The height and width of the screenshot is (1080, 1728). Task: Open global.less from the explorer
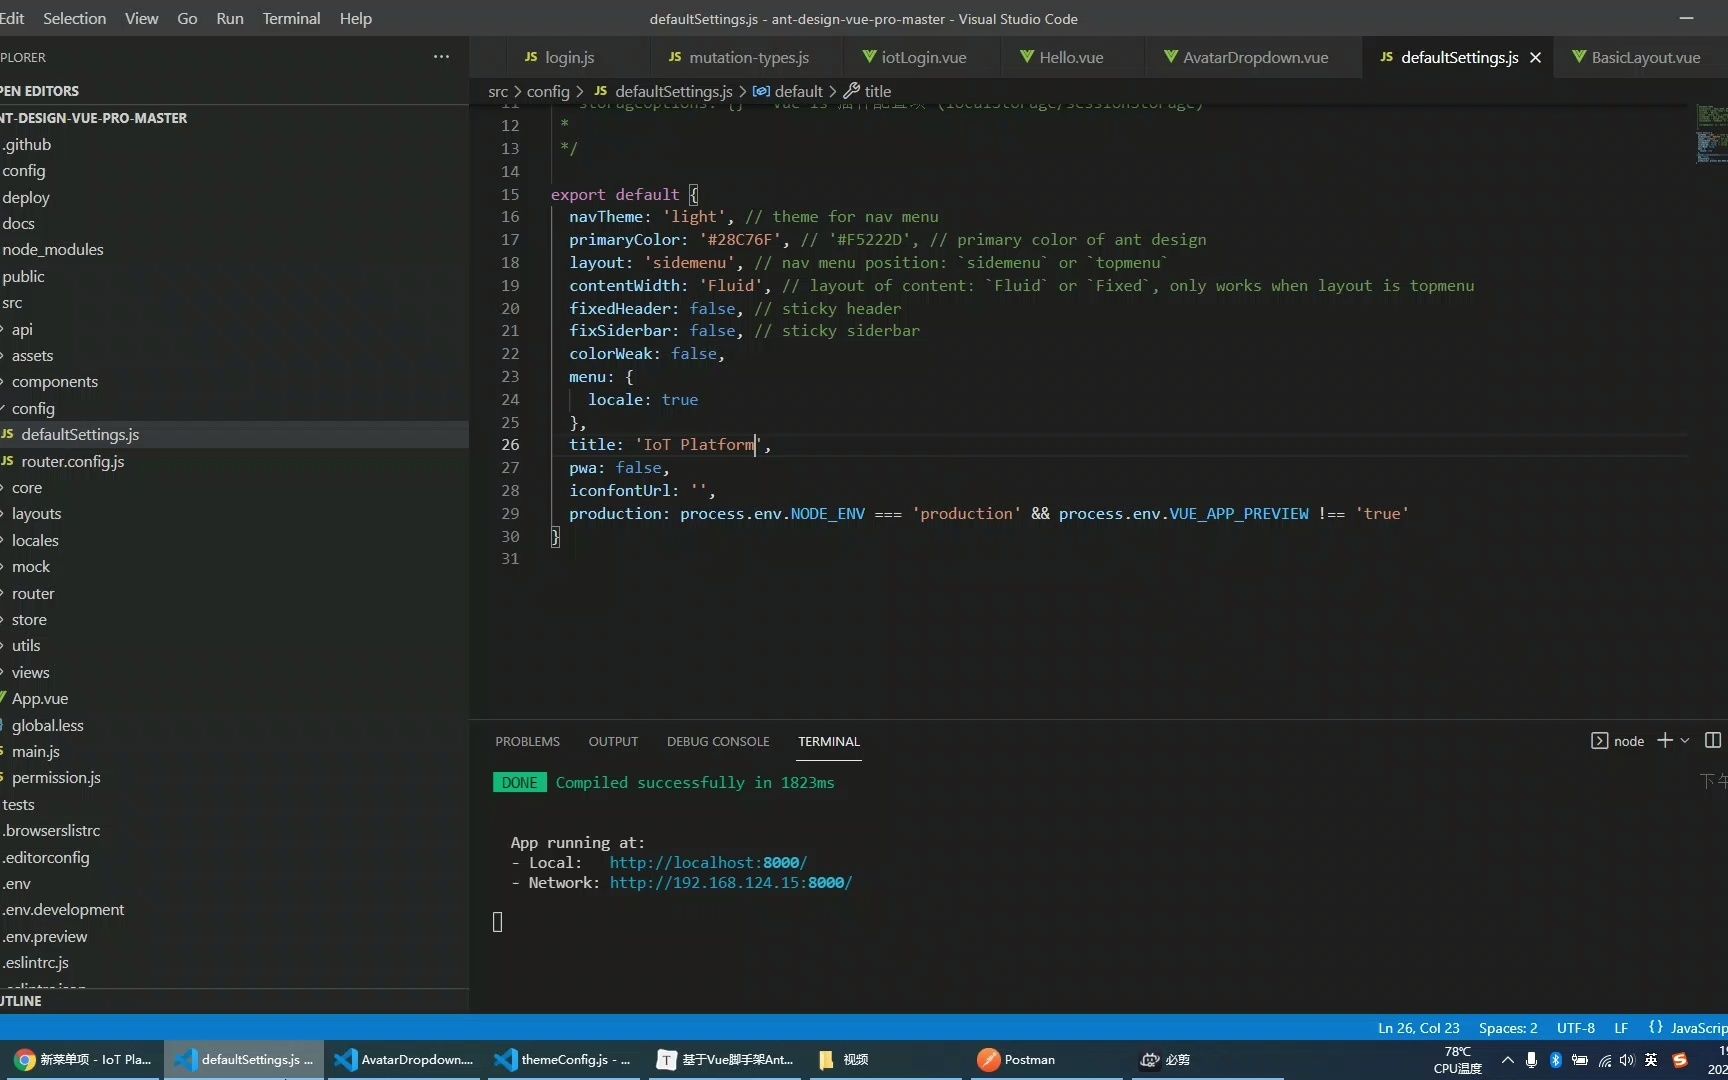234,725
